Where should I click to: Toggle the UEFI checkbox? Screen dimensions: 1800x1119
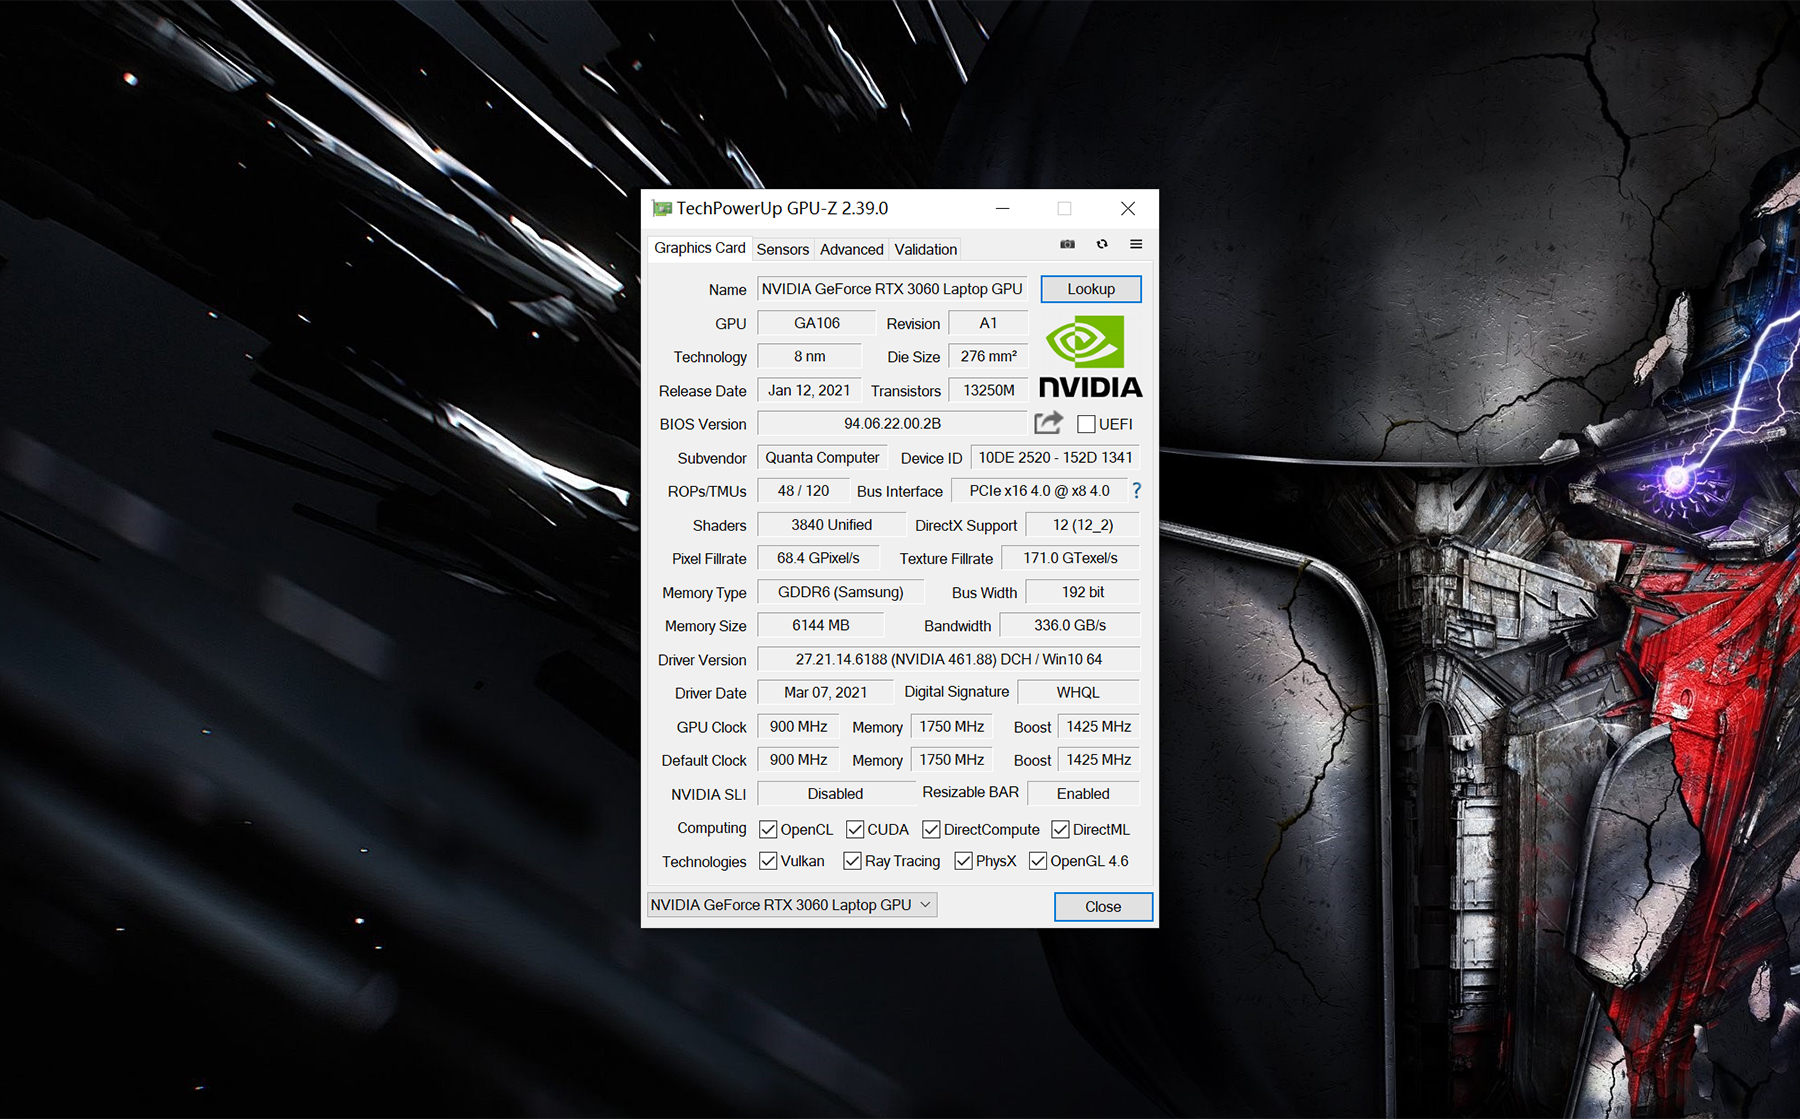[1086, 424]
